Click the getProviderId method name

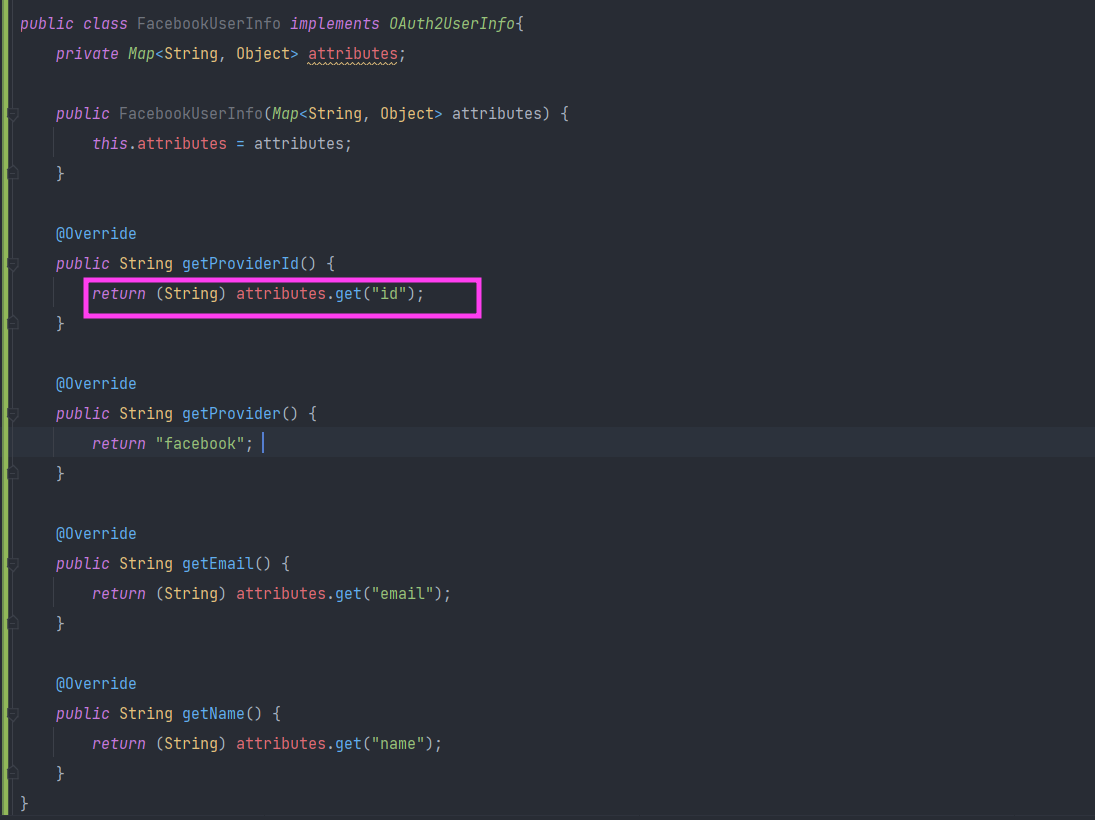pos(240,264)
